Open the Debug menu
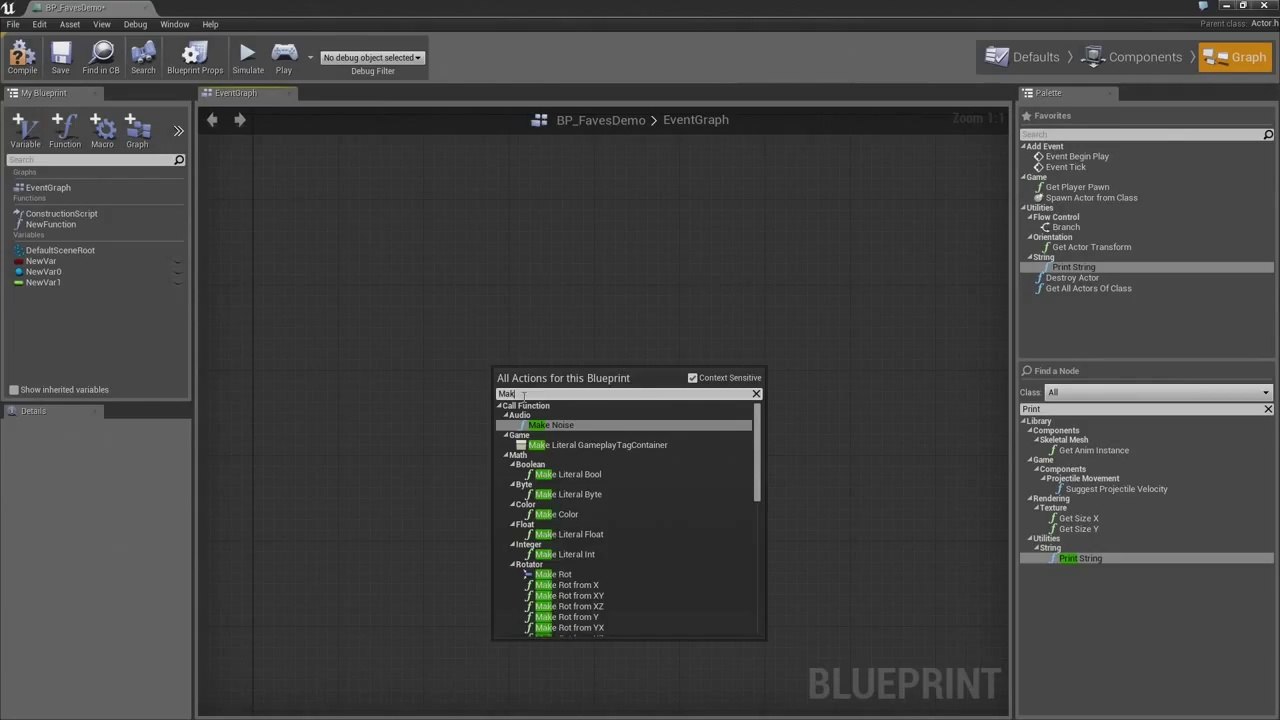 135,24
